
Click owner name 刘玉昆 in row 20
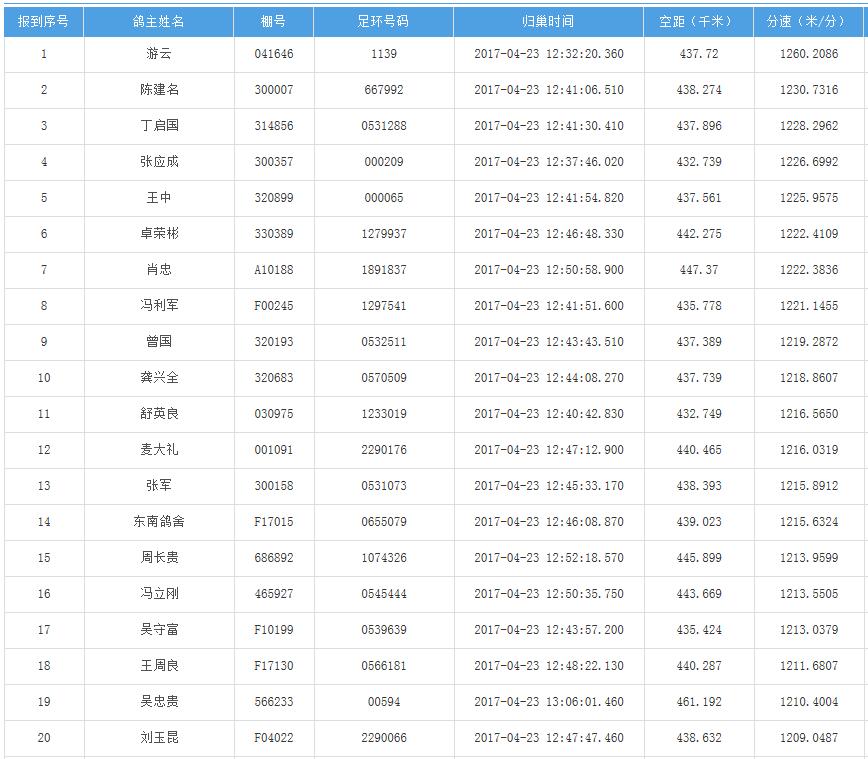coord(158,738)
